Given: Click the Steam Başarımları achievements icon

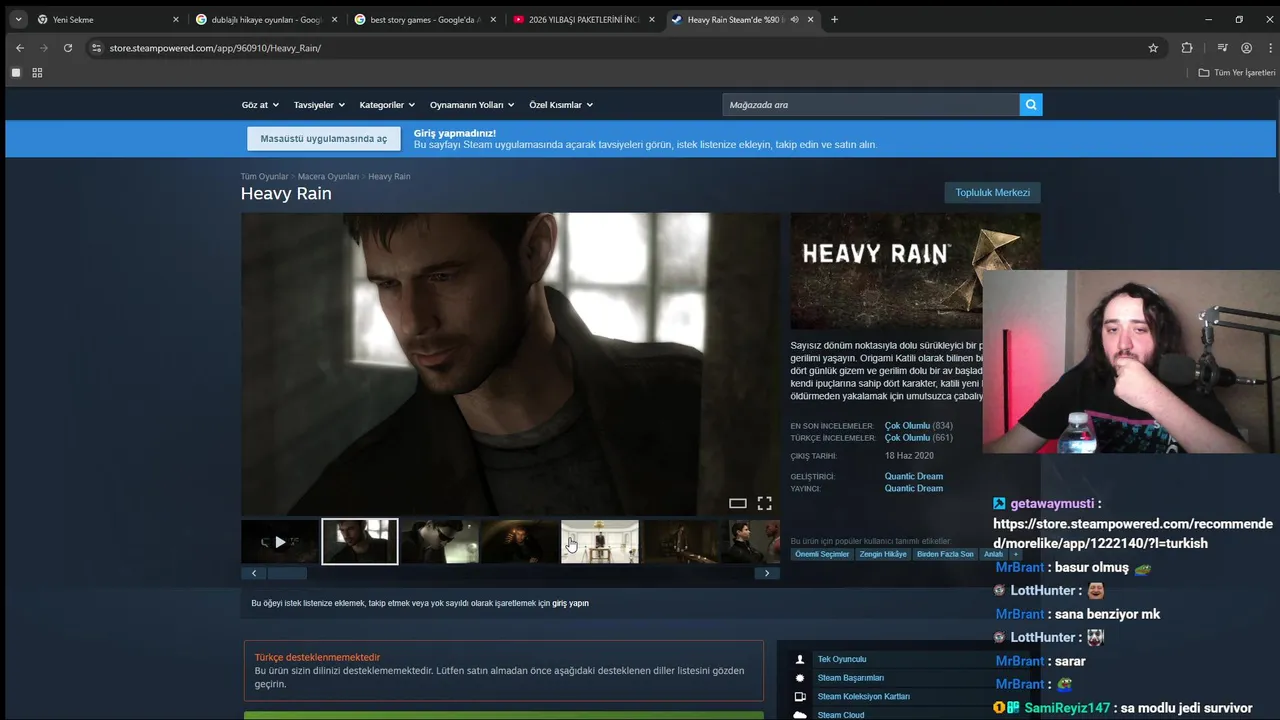Looking at the screenshot, I should coord(799,678).
